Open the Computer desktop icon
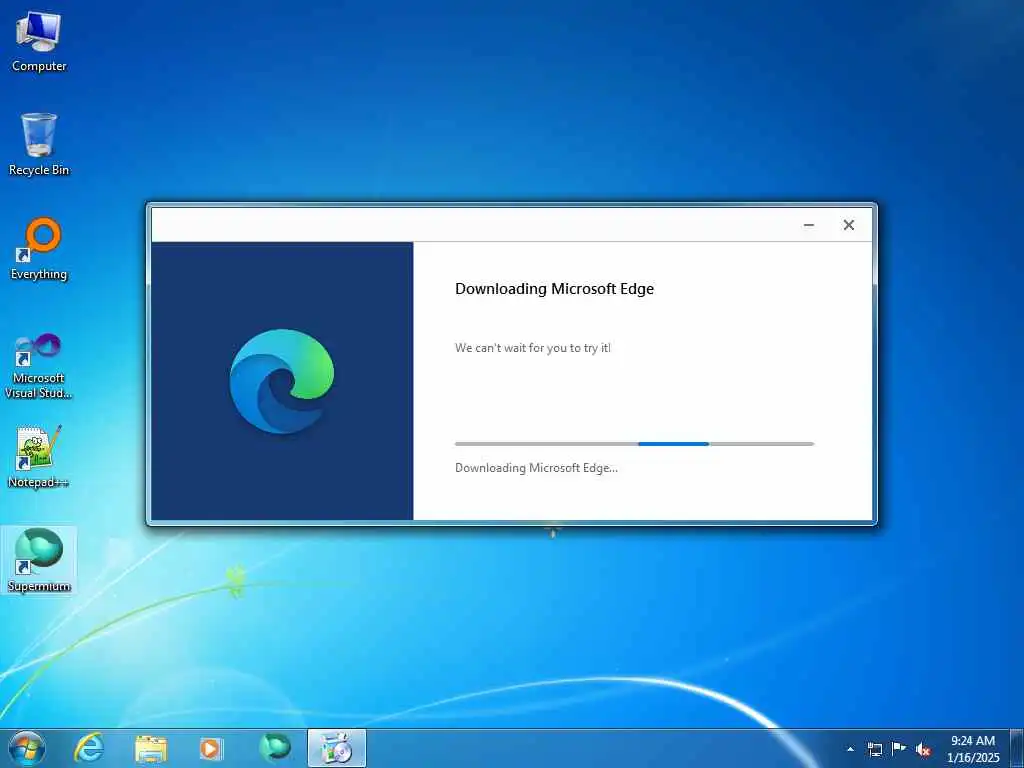 point(39,40)
